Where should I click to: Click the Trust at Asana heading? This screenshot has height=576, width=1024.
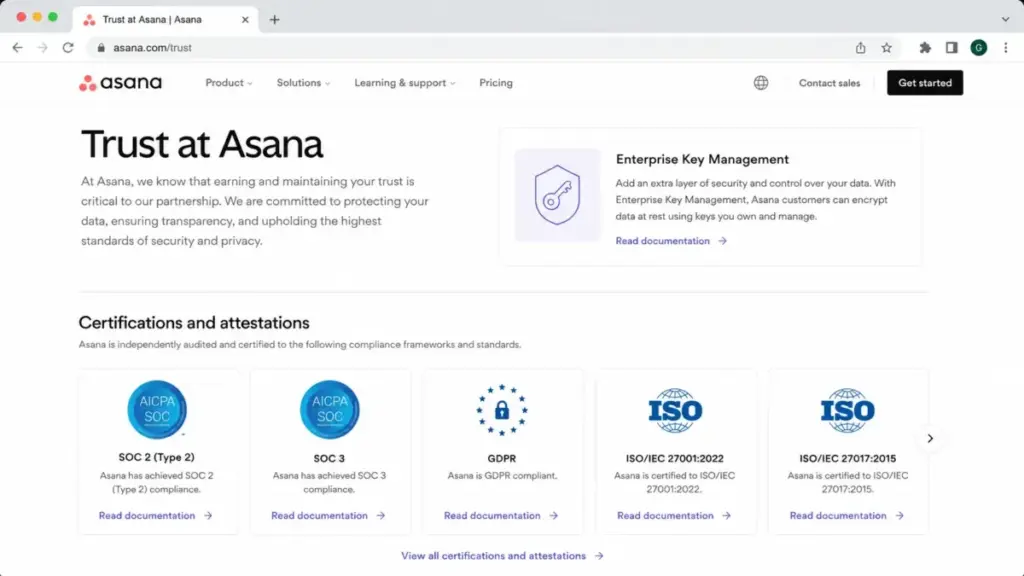[x=202, y=144]
